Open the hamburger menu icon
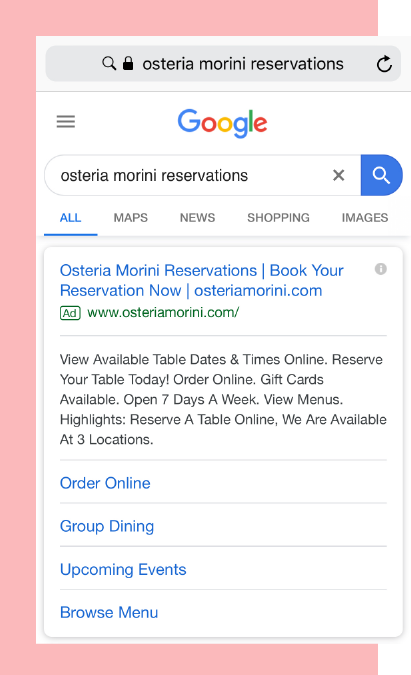This screenshot has height=675, width=411. point(66,121)
